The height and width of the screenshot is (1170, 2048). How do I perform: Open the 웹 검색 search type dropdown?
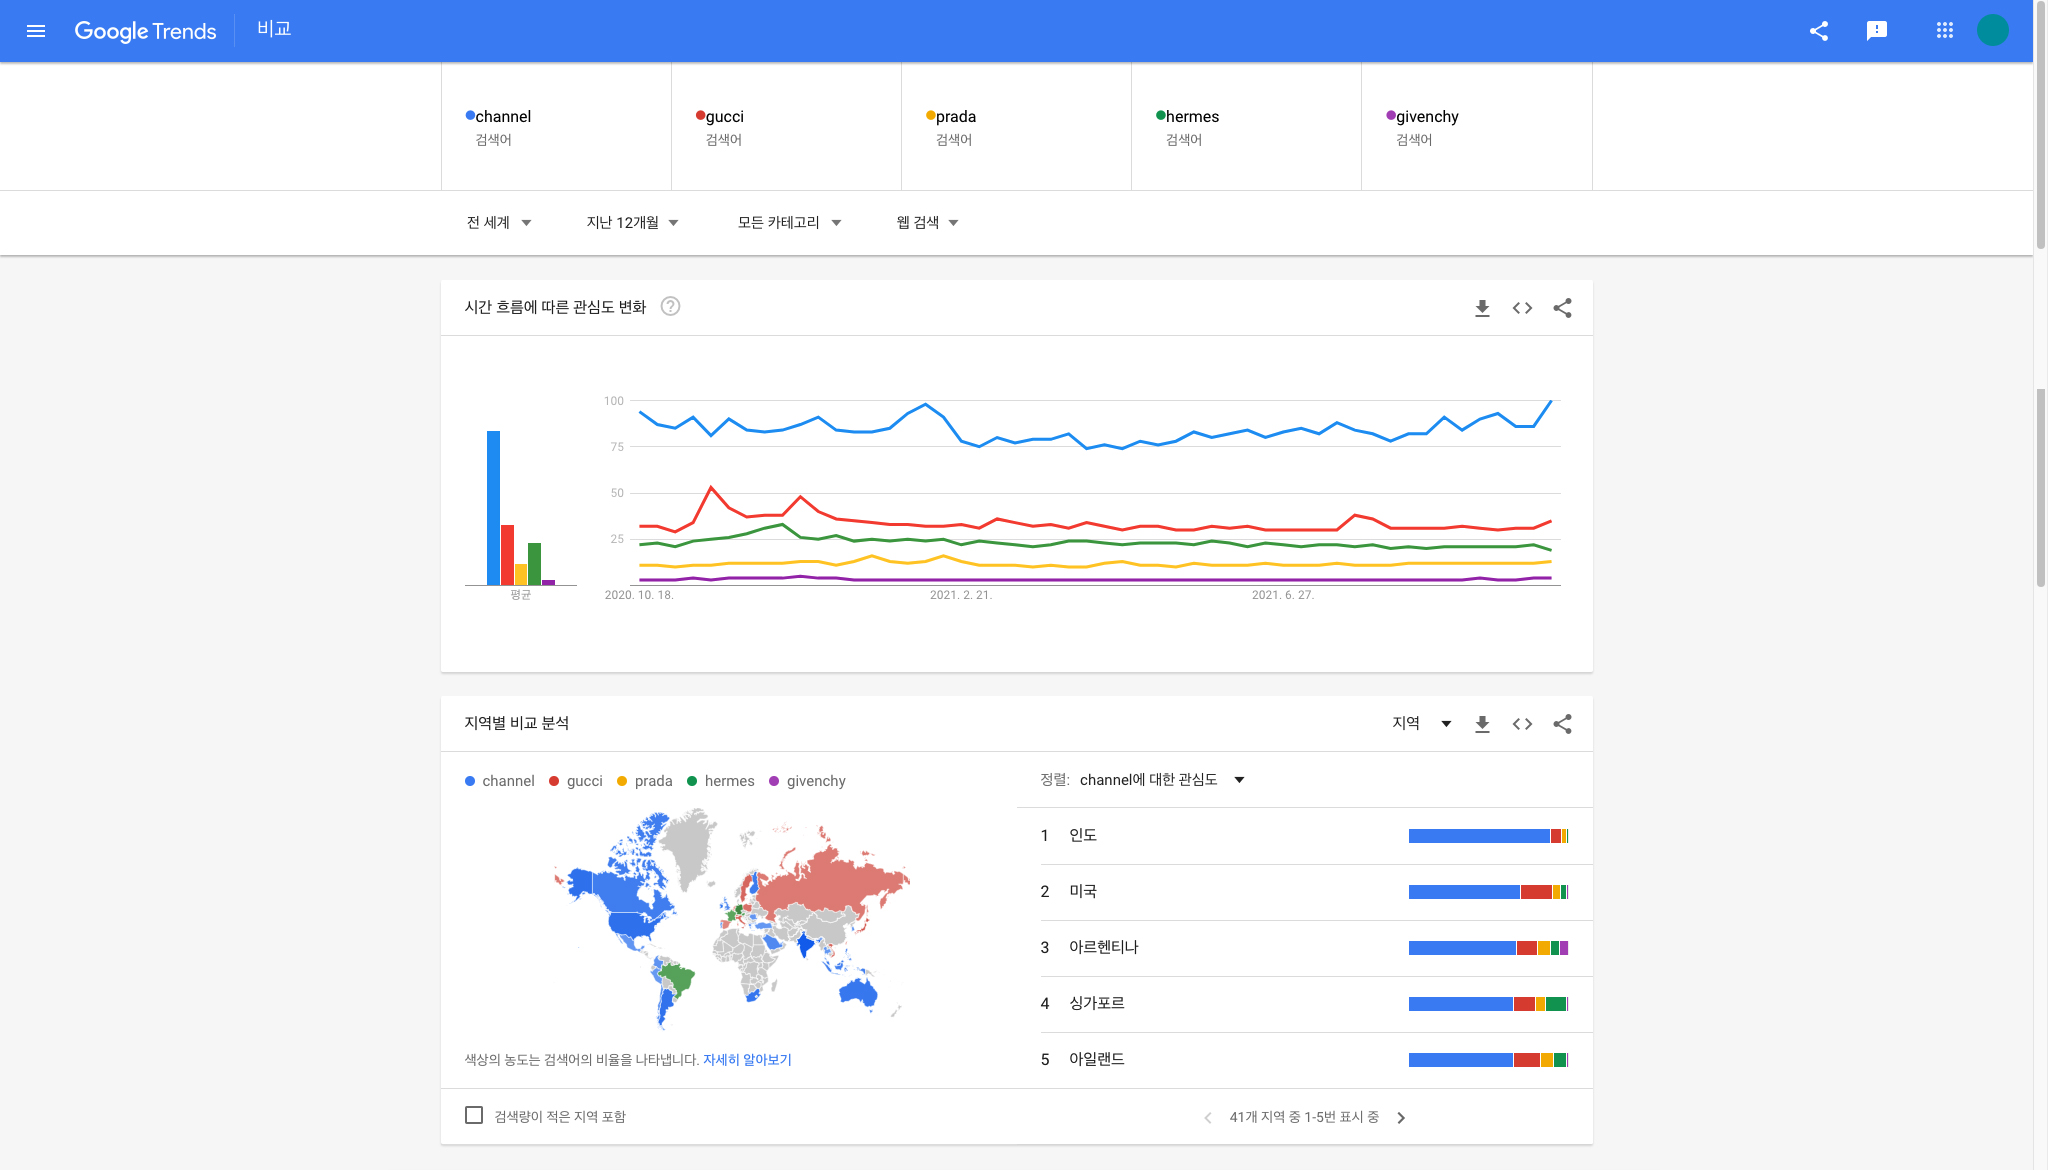point(928,223)
